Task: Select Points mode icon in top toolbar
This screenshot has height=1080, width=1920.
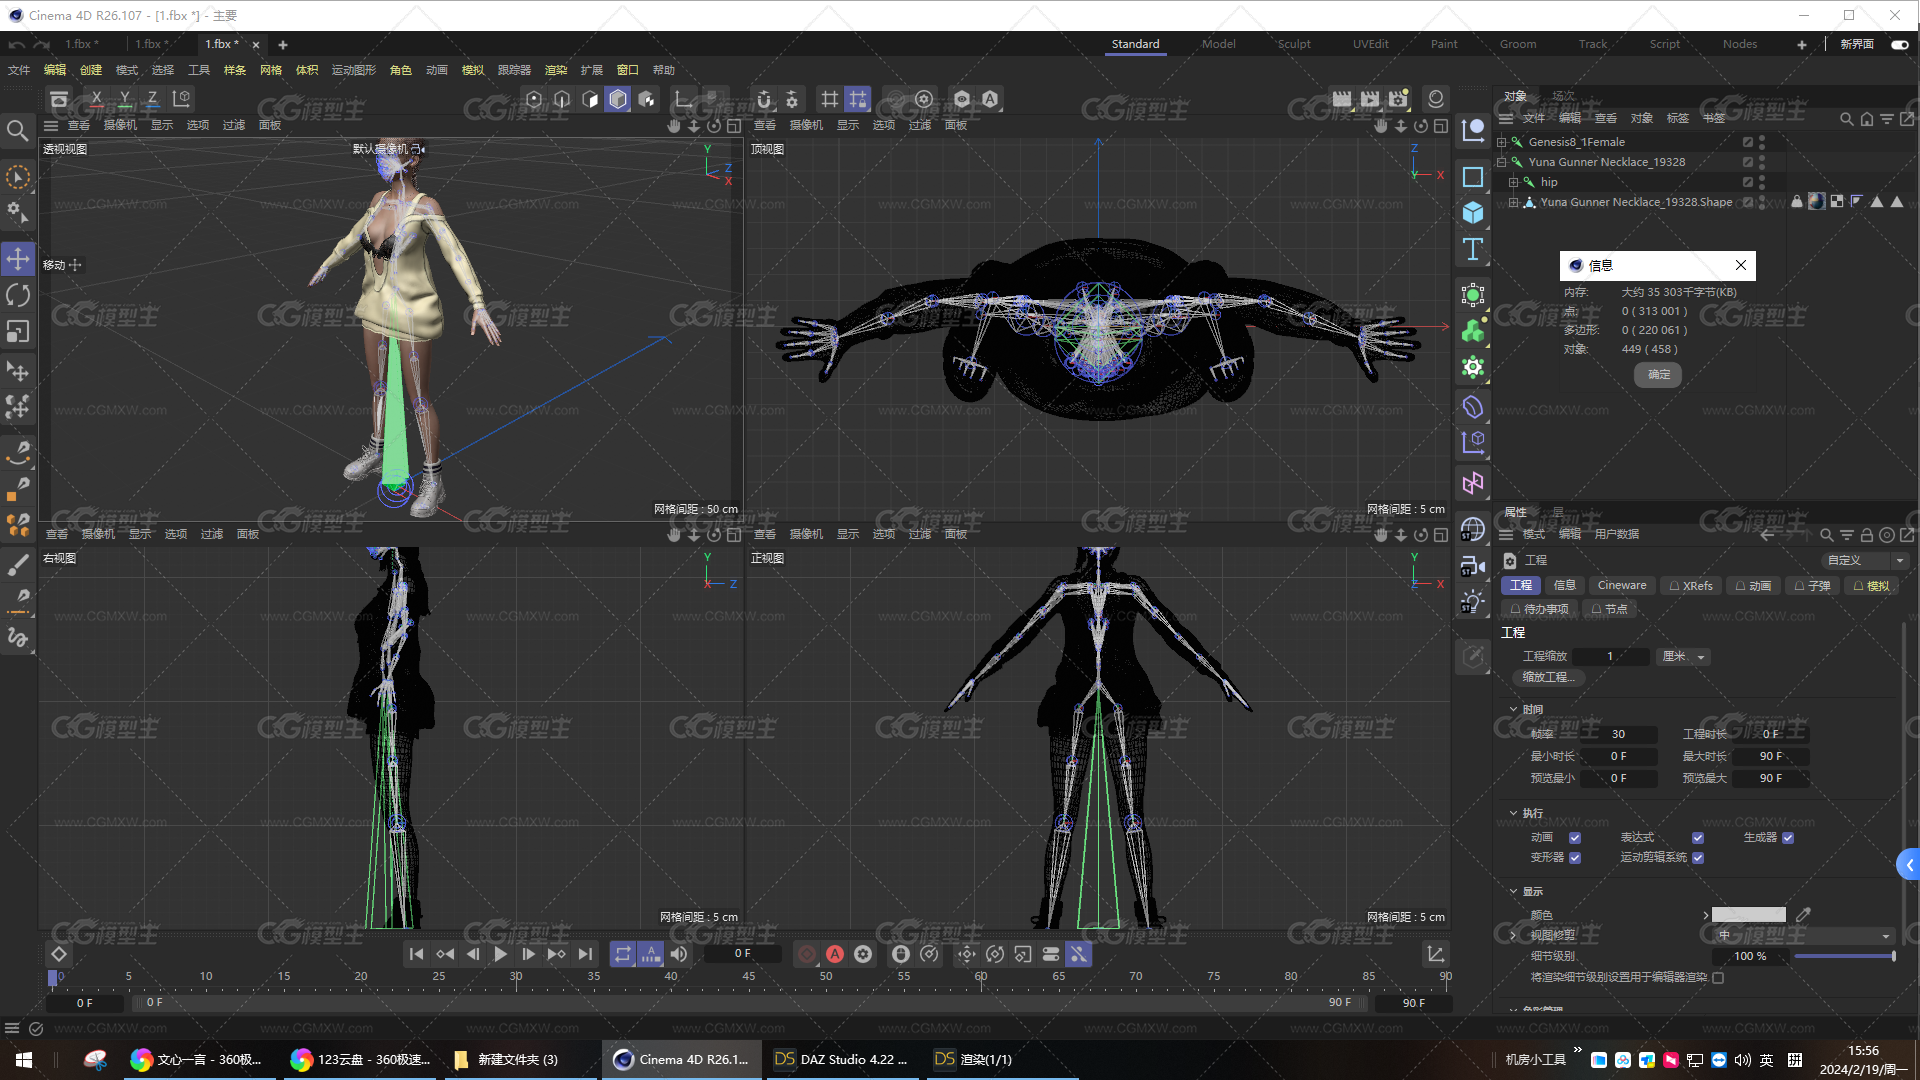Action: point(534,99)
